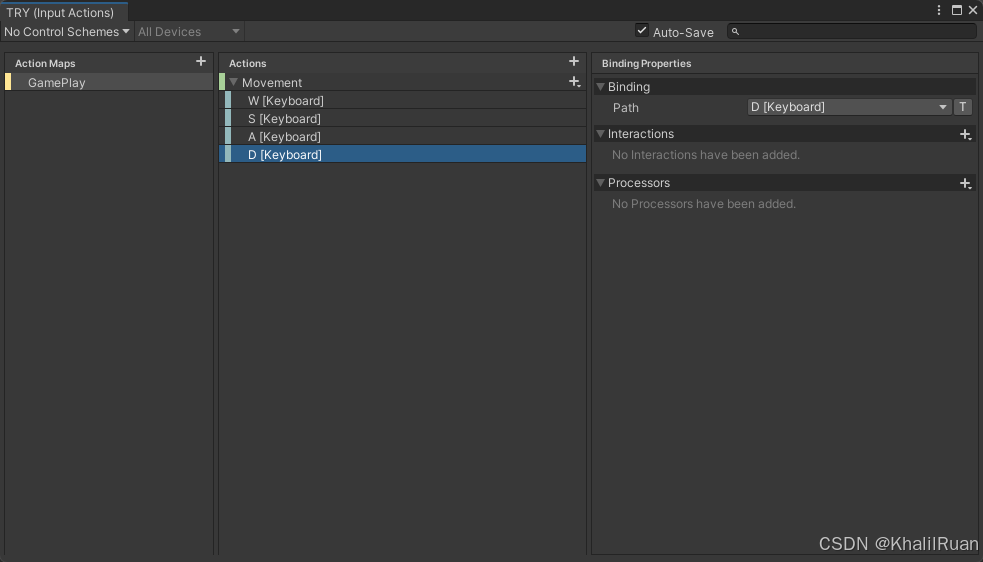
Task: Select the S [Keyboard] binding
Action: pos(402,119)
